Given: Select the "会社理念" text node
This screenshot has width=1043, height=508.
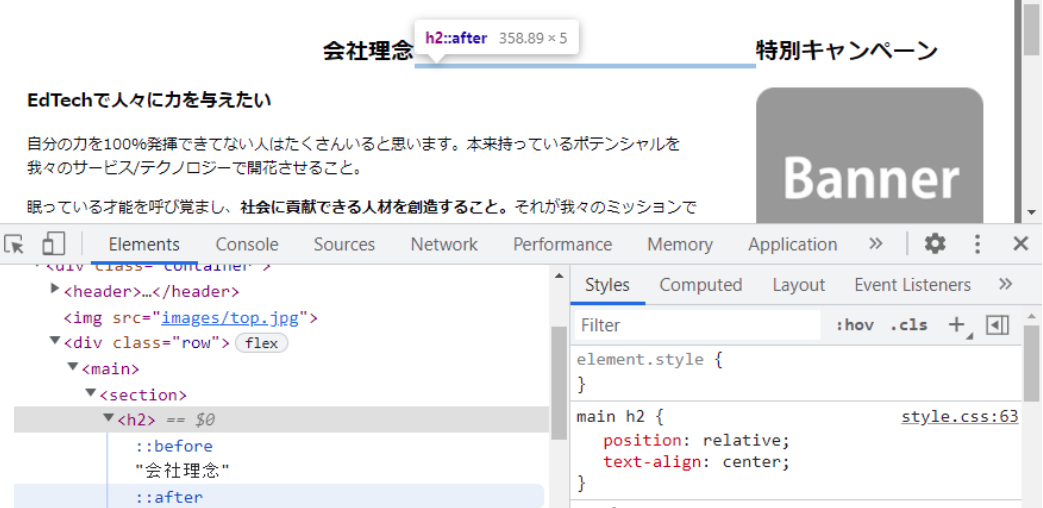Looking at the screenshot, I should [x=183, y=471].
